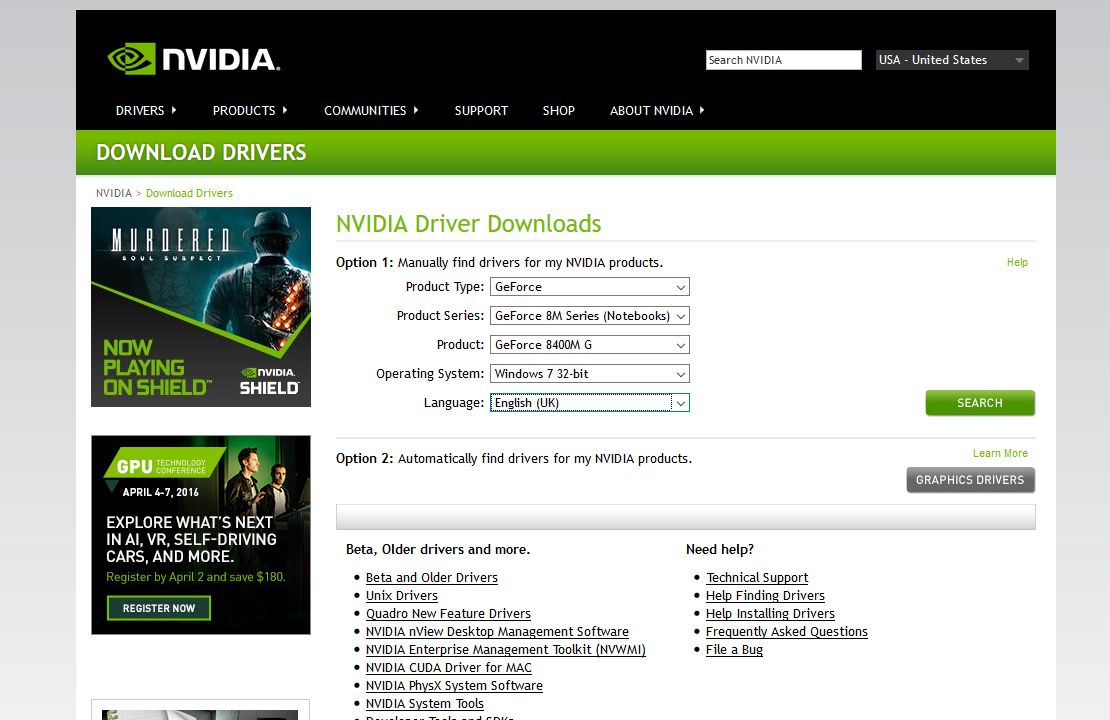The width and height of the screenshot is (1110, 720).
Task: Click the "NVIDIA Driver Downloads" heading
Action: pyautogui.click(x=469, y=224)
